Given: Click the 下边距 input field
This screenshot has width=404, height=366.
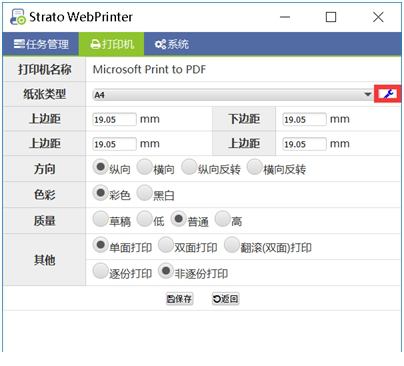Looking at the screenshot, I should (304, 119).
